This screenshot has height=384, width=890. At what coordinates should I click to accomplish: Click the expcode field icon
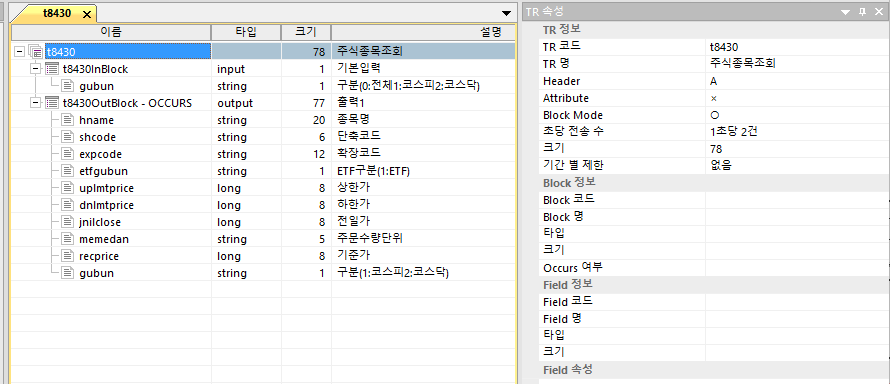point(68,154)
